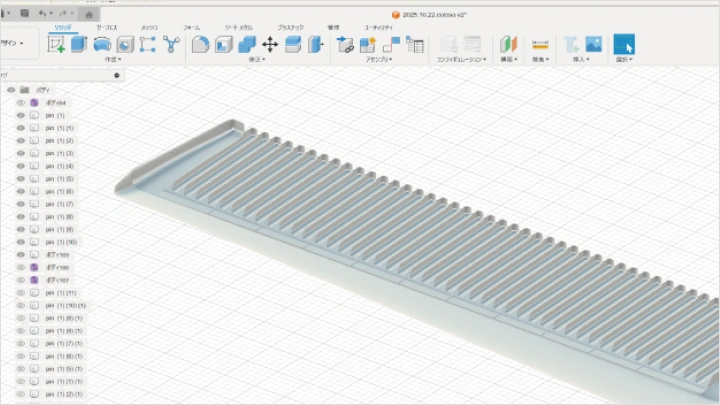Choose the Hole tool

tap(125, 45)
